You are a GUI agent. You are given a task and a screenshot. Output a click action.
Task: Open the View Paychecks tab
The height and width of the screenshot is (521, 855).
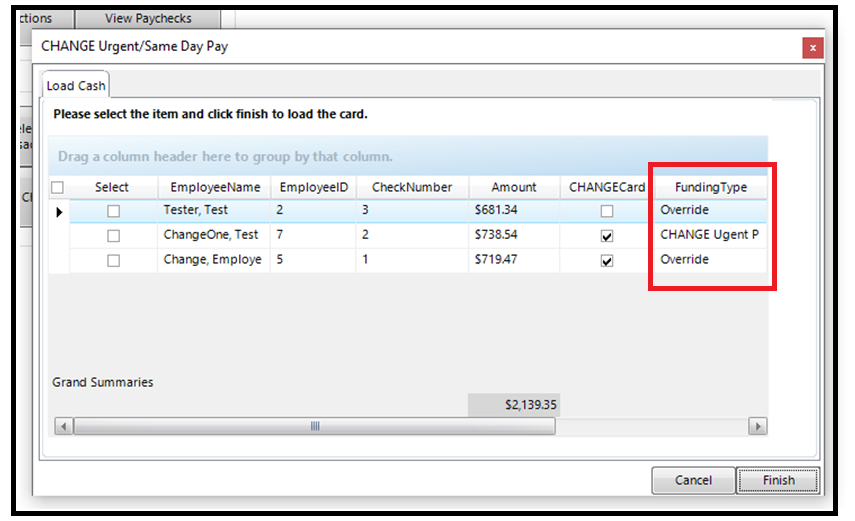pos(148,19)
